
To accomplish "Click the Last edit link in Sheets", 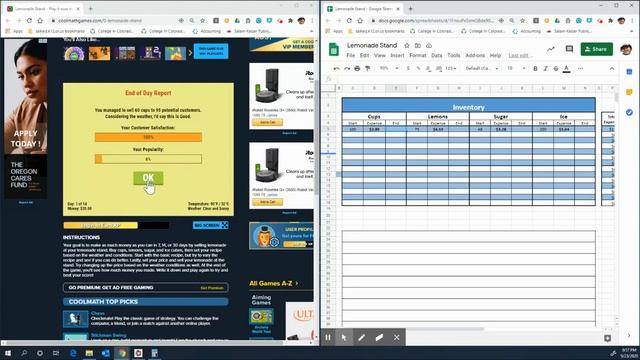I will (519, 55).
